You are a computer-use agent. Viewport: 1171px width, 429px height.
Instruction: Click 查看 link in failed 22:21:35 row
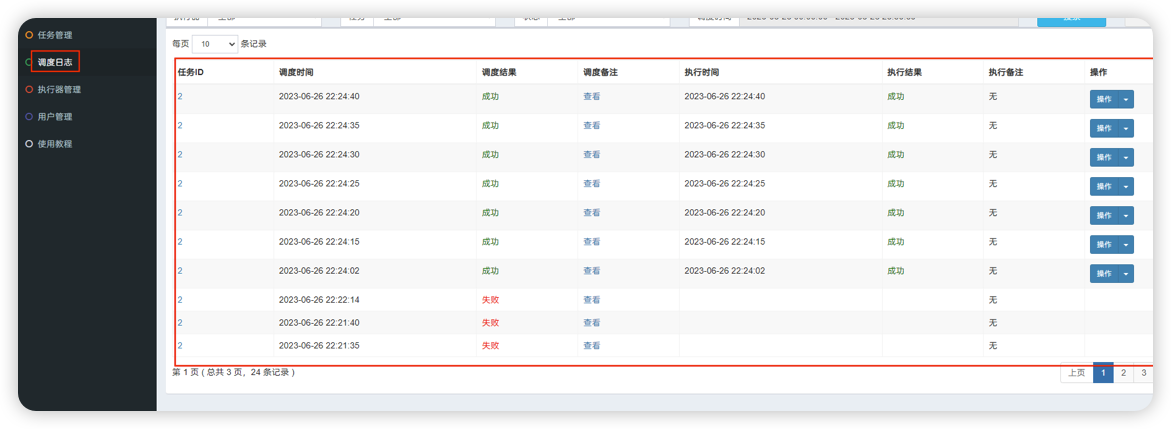[x=591, y=346]
